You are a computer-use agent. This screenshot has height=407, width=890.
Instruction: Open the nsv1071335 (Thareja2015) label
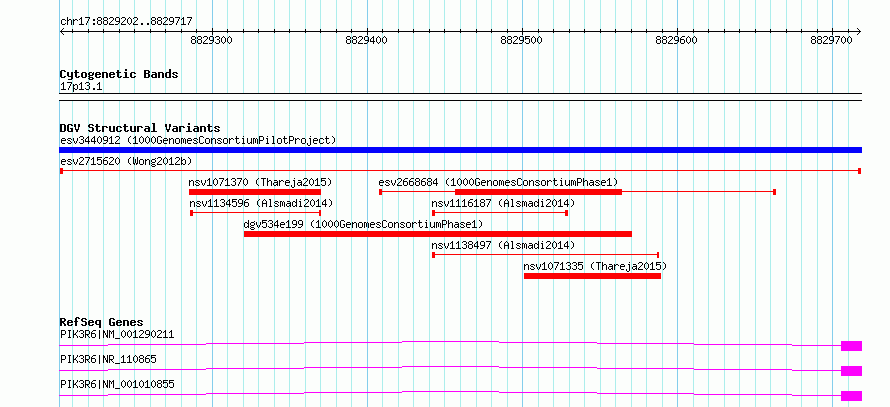(595, 266)
